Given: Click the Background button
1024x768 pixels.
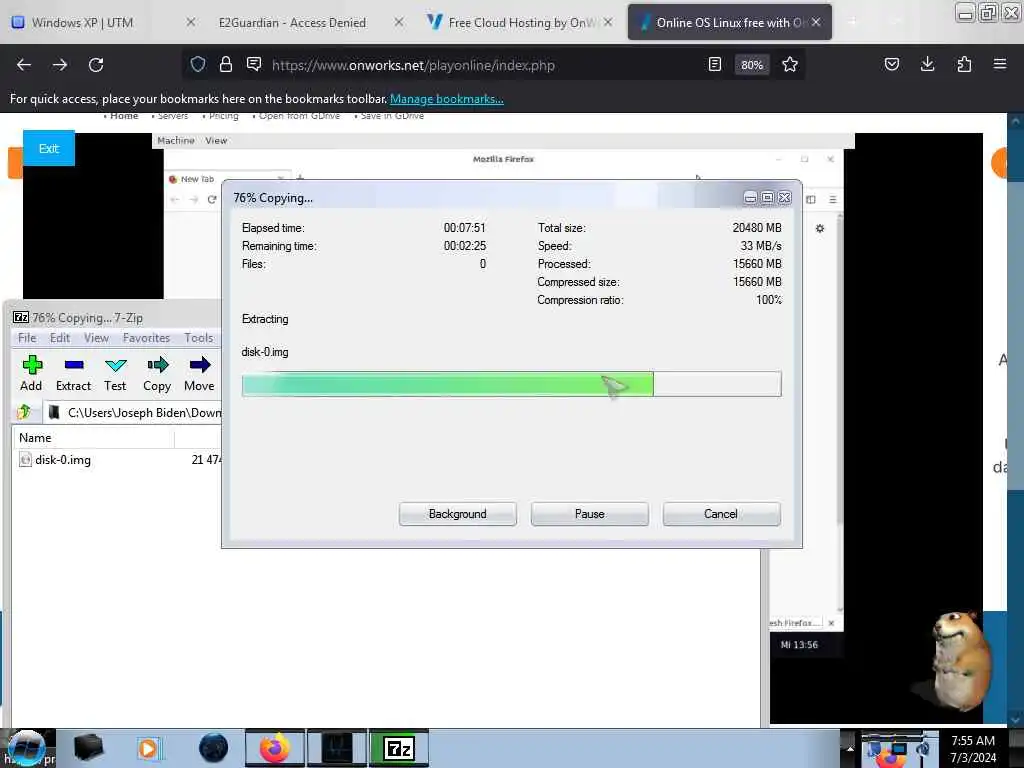Looking at the screenshot, I should point(458,514).
